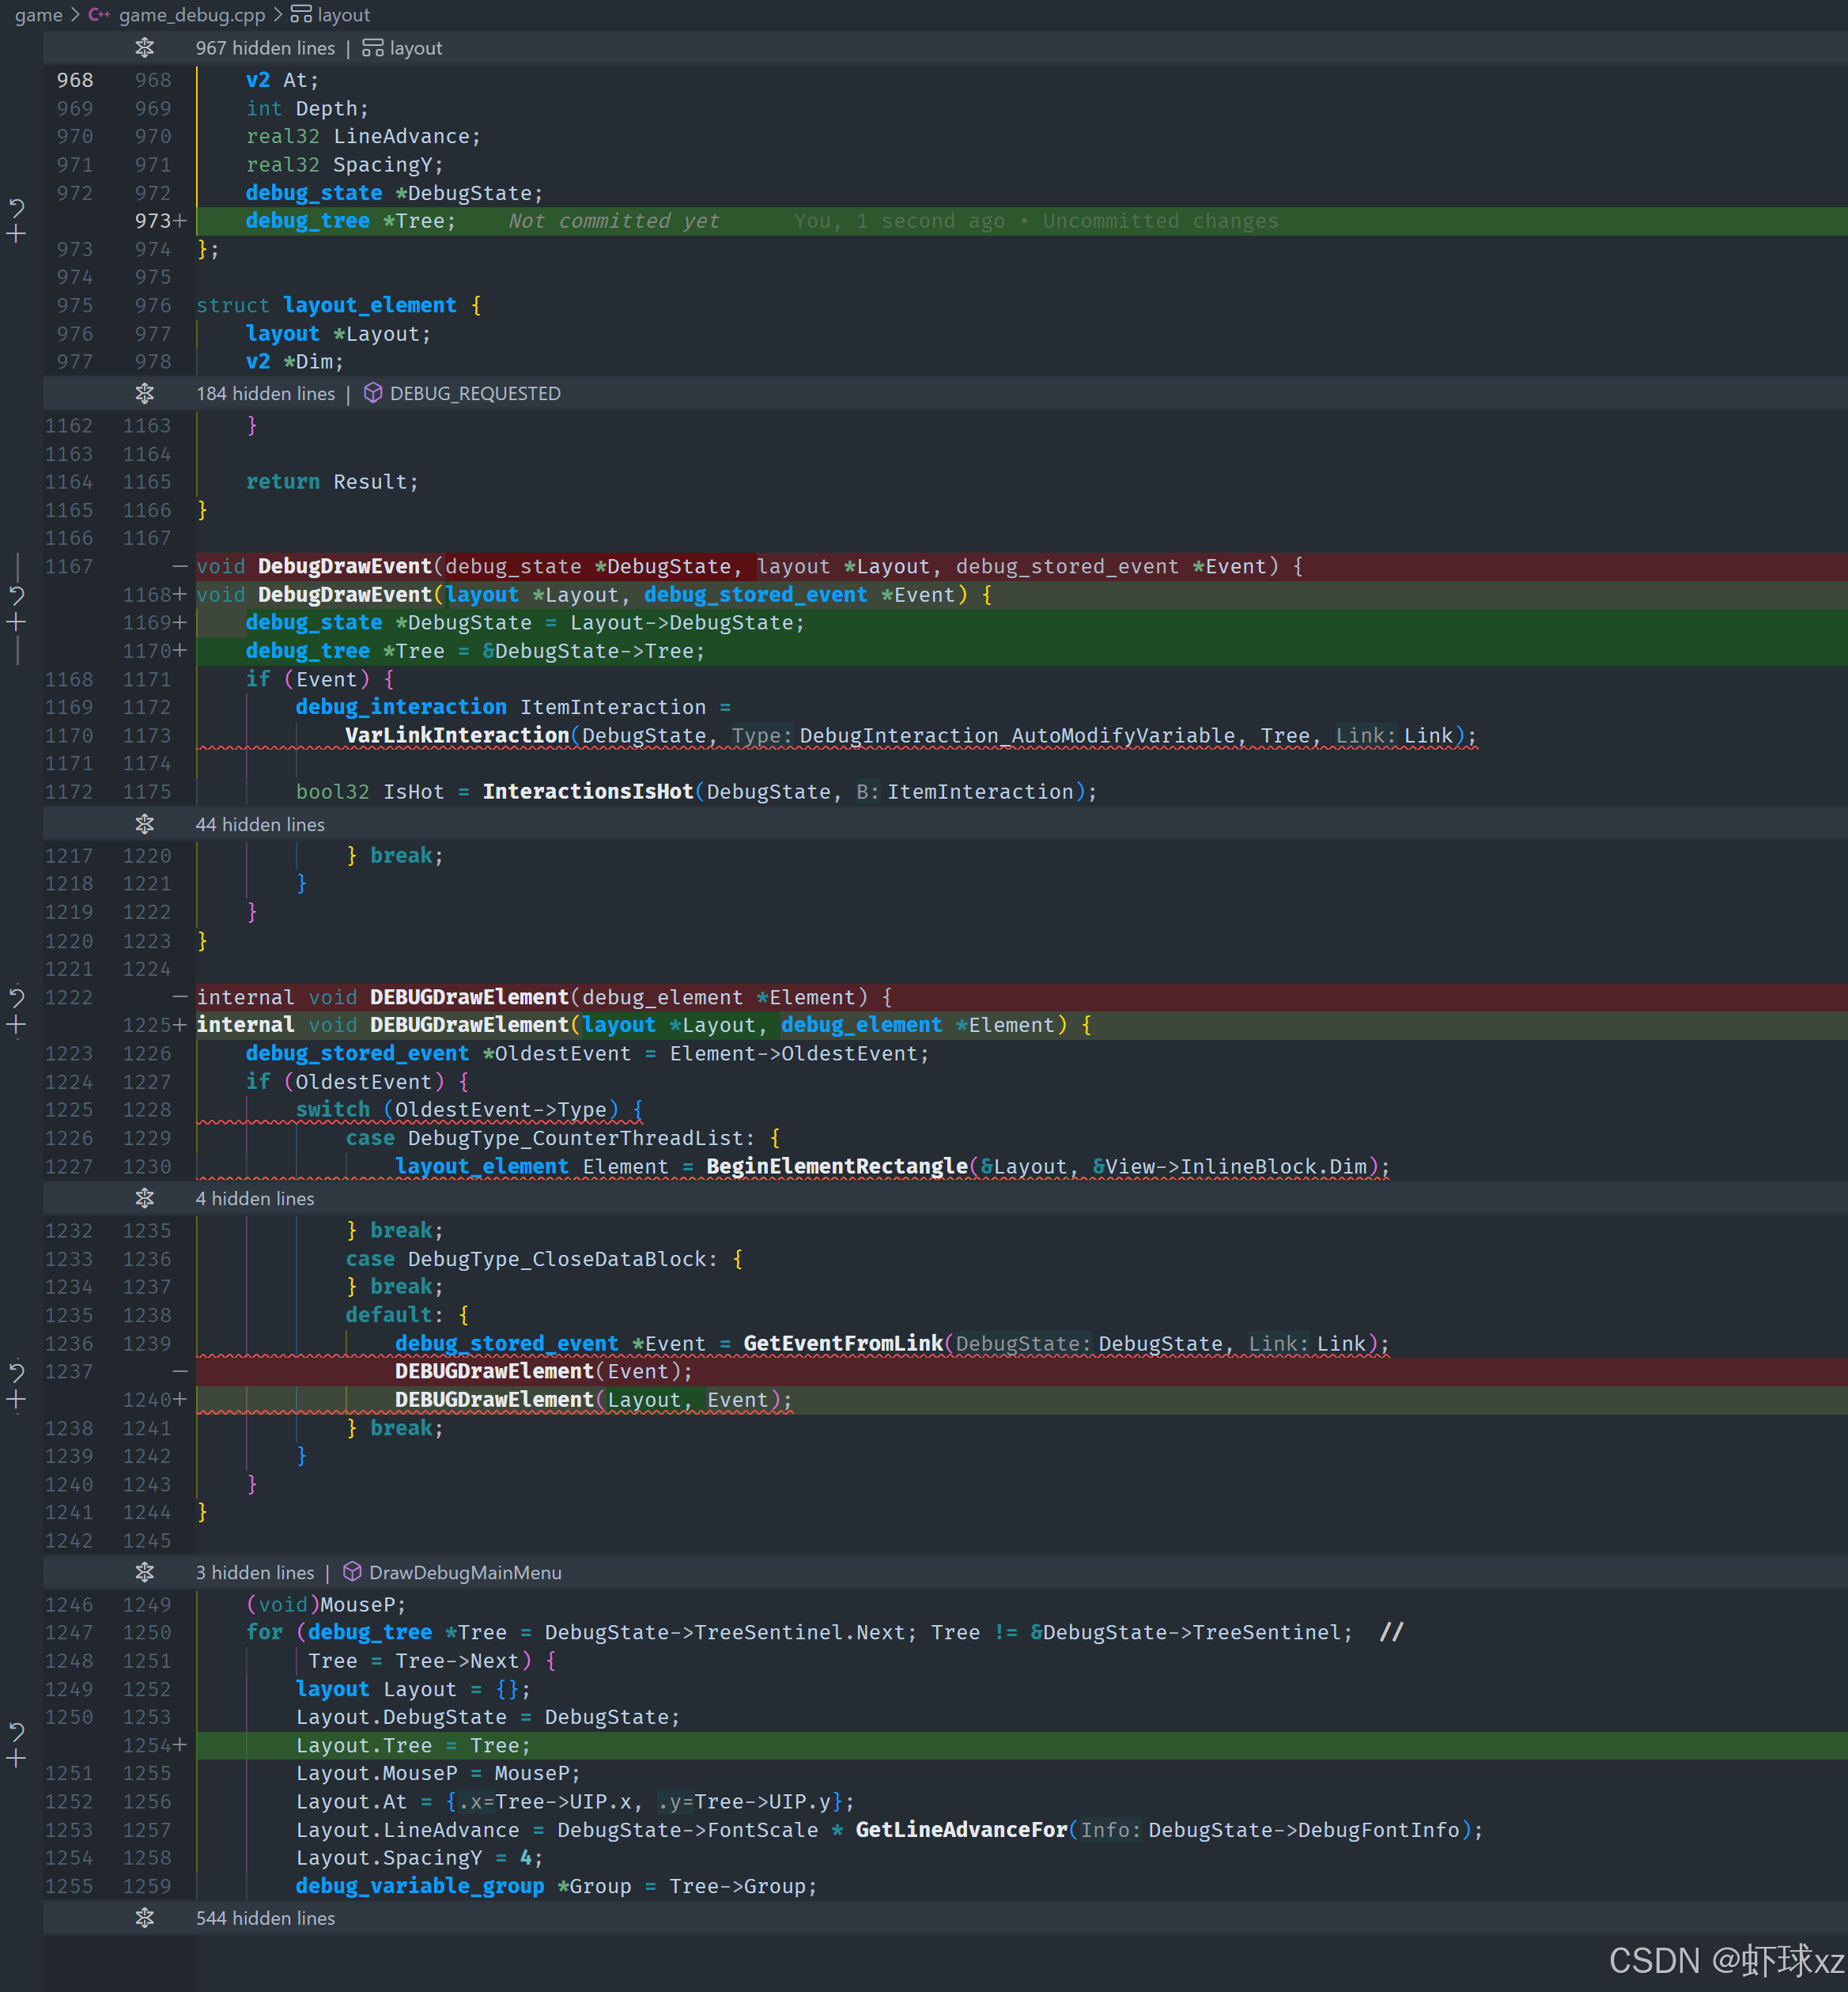Click the layout symbol beside 967 hidden lines
Viewport: 1848px width, 1992px height.
point(414,48)
